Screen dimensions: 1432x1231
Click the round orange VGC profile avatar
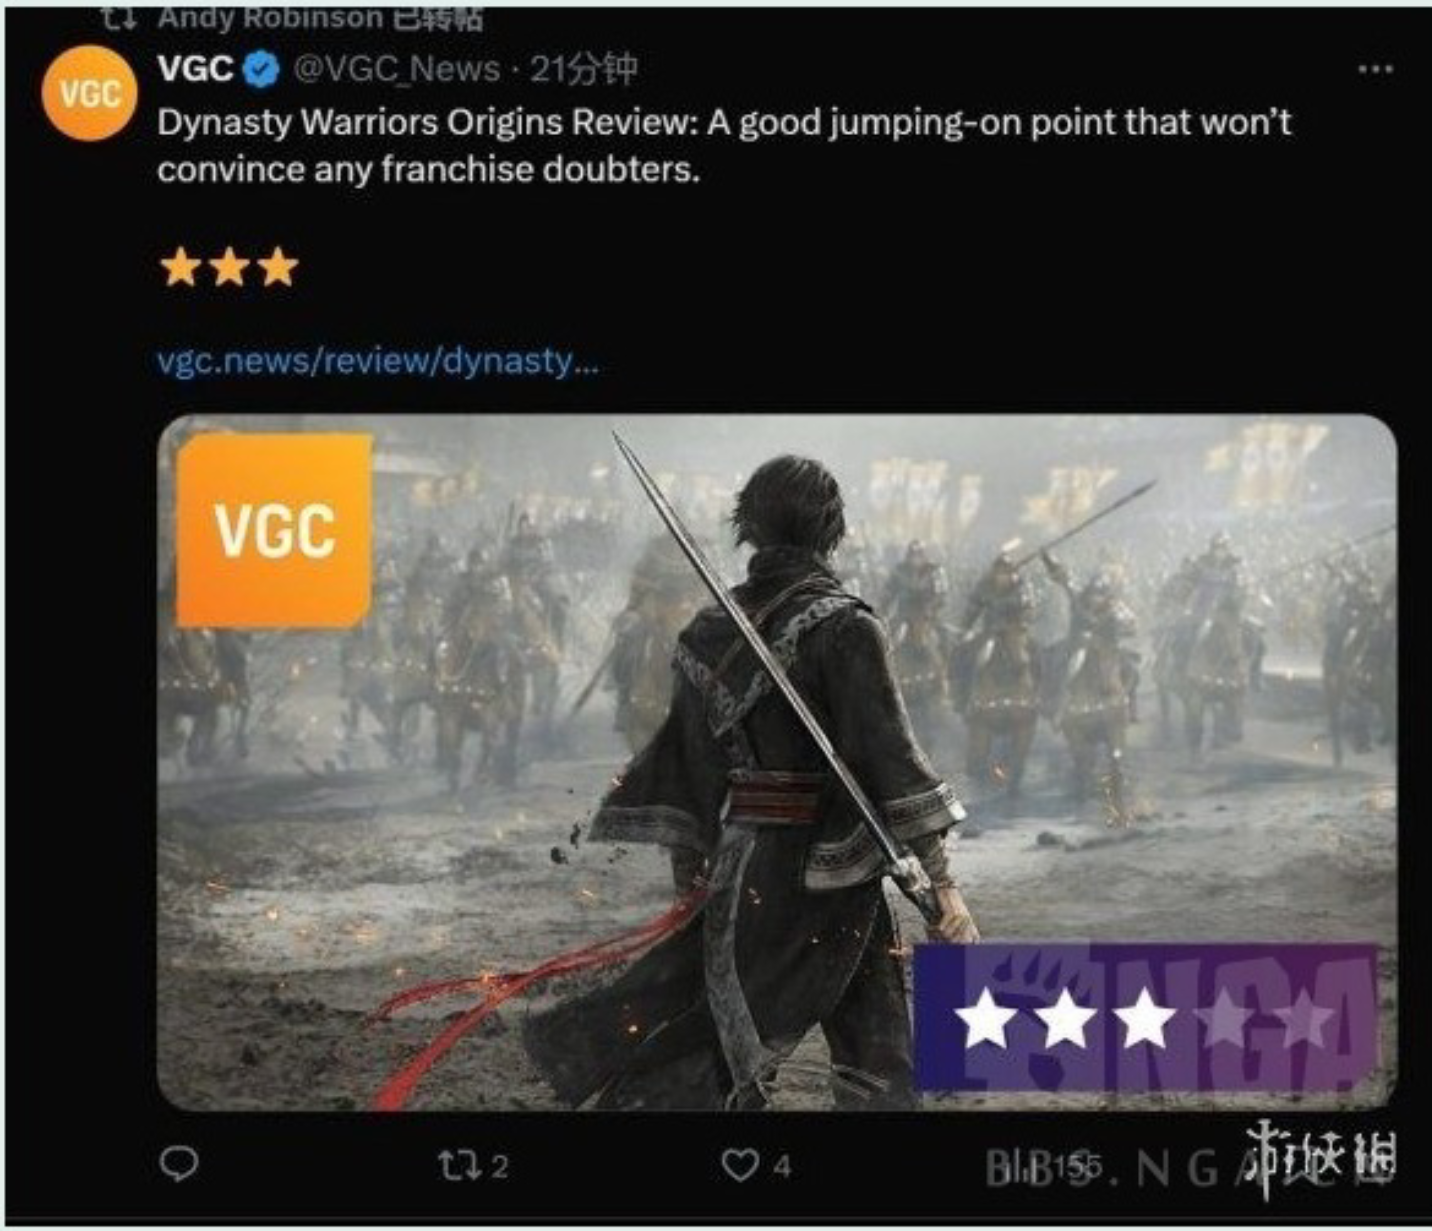89,93
